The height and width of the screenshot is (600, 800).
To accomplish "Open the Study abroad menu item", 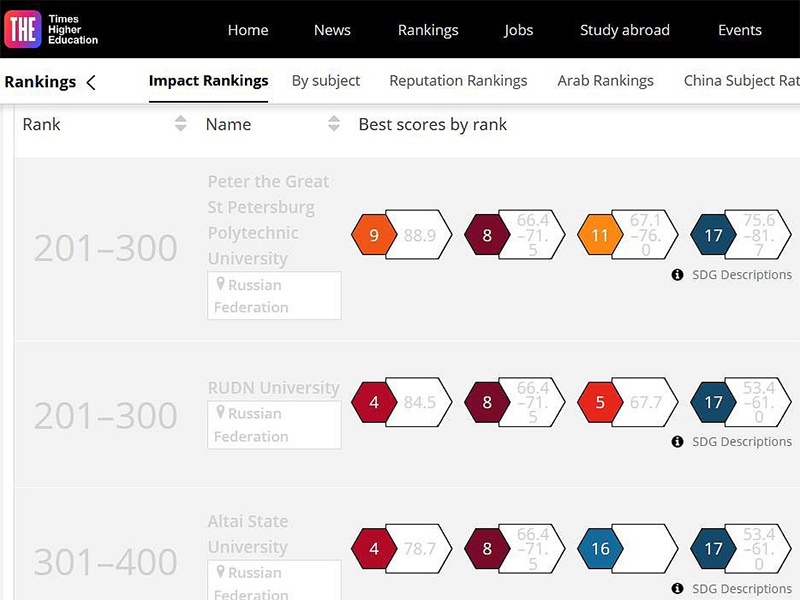I will click(625, 30).
